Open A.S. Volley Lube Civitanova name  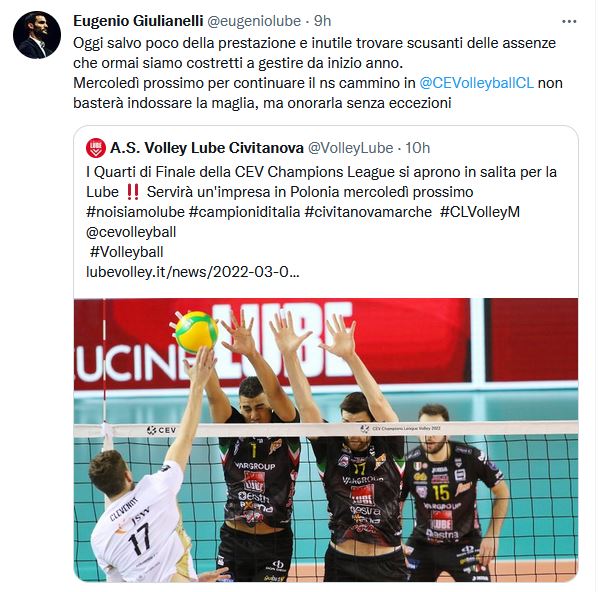207,148
